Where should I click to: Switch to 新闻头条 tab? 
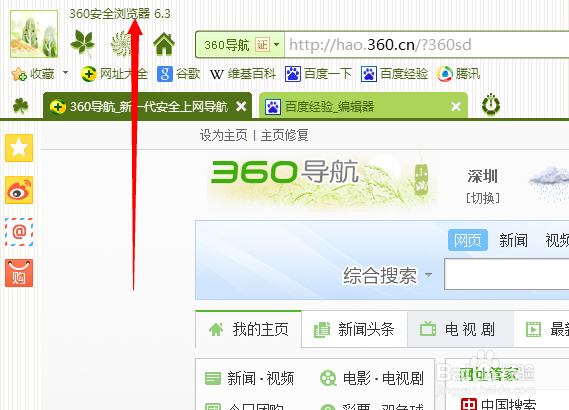click(355, 329)
